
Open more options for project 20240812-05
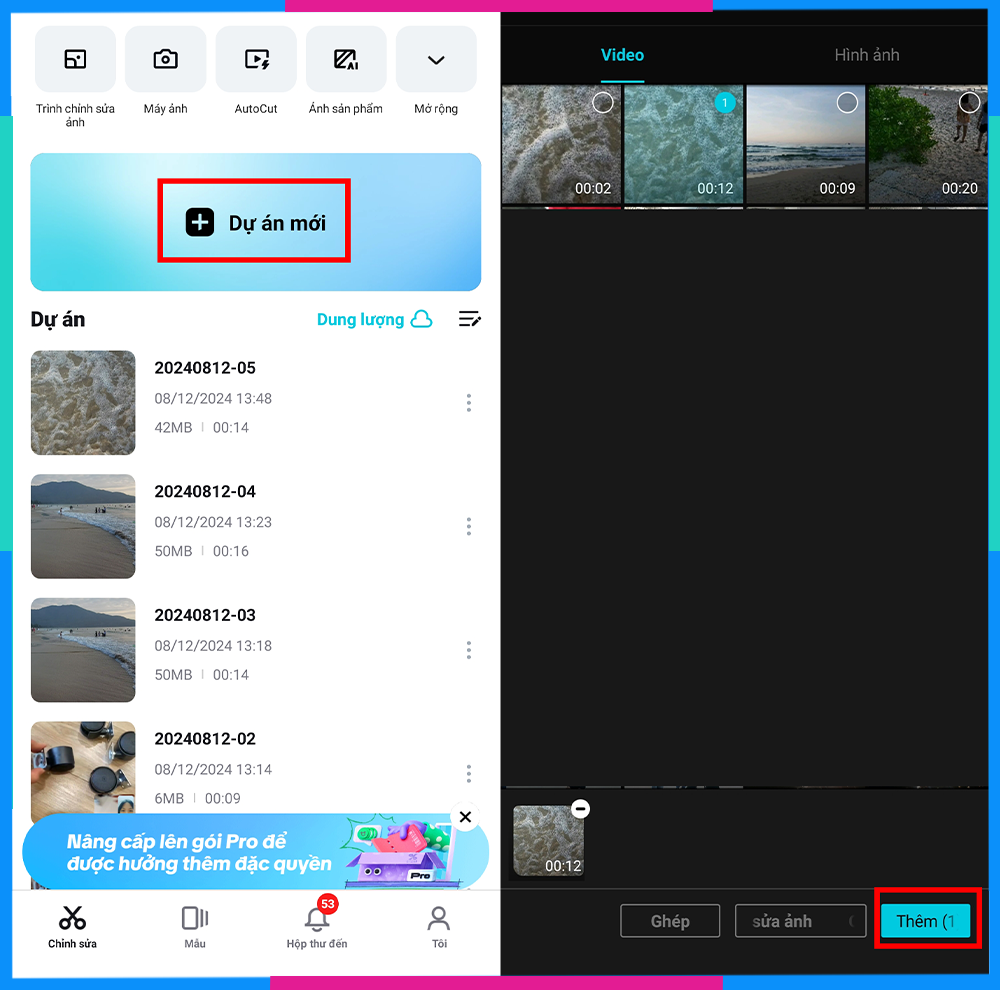469,403
